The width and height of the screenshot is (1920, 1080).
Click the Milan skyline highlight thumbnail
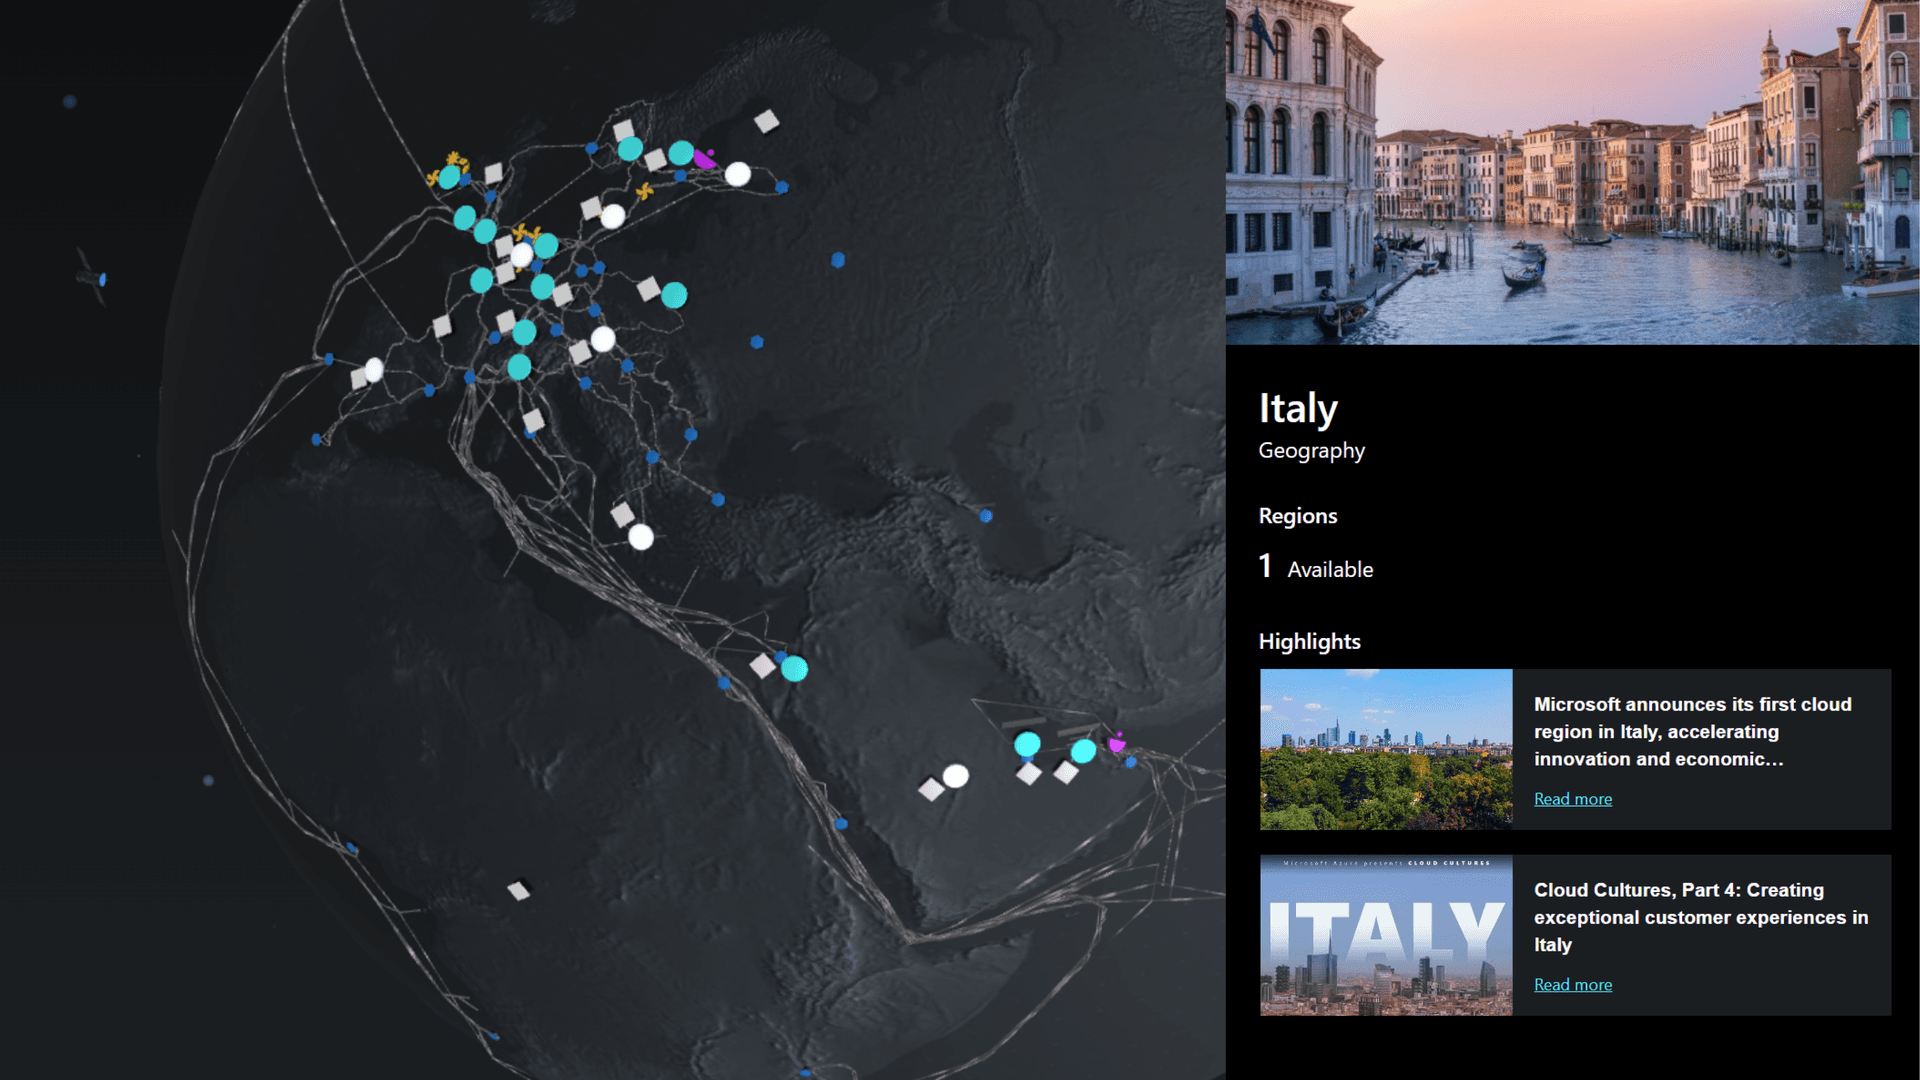(1385, 749)
